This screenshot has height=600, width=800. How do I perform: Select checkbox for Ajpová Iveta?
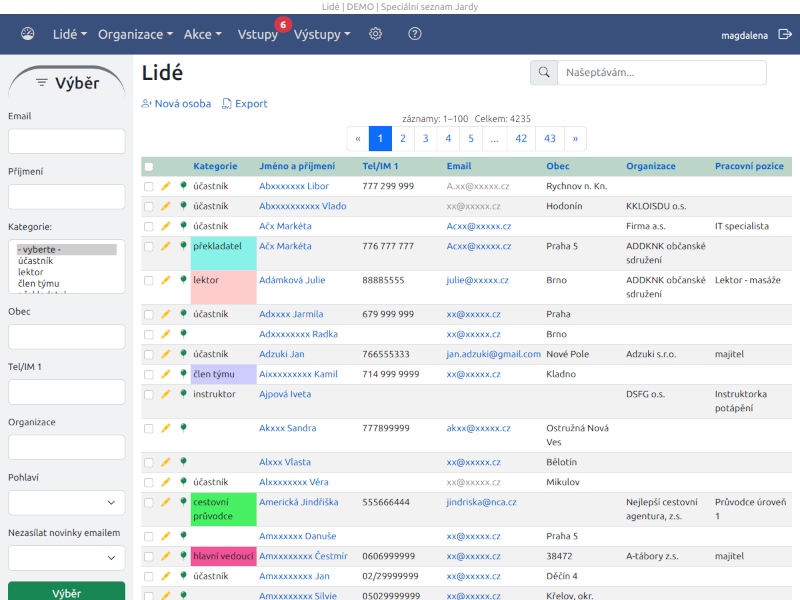(x=148, y=394)
